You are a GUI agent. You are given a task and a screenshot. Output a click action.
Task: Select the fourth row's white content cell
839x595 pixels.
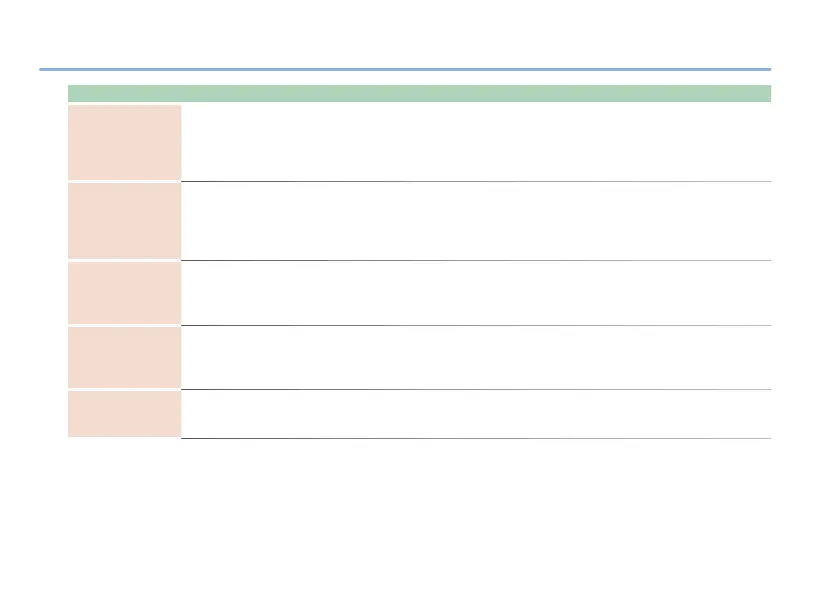[475, 356]
